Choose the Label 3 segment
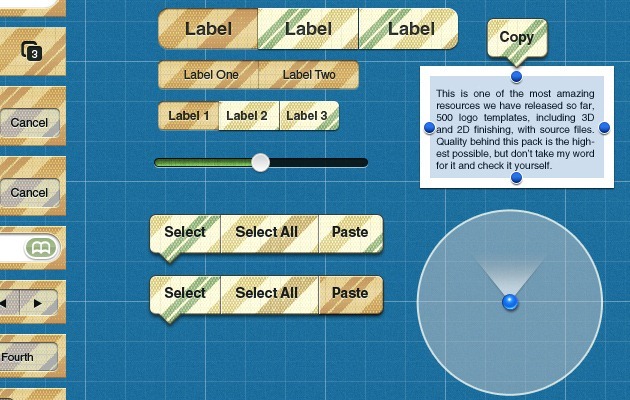The width and height of the screenshot is (630, 400). tap(309, 116)
